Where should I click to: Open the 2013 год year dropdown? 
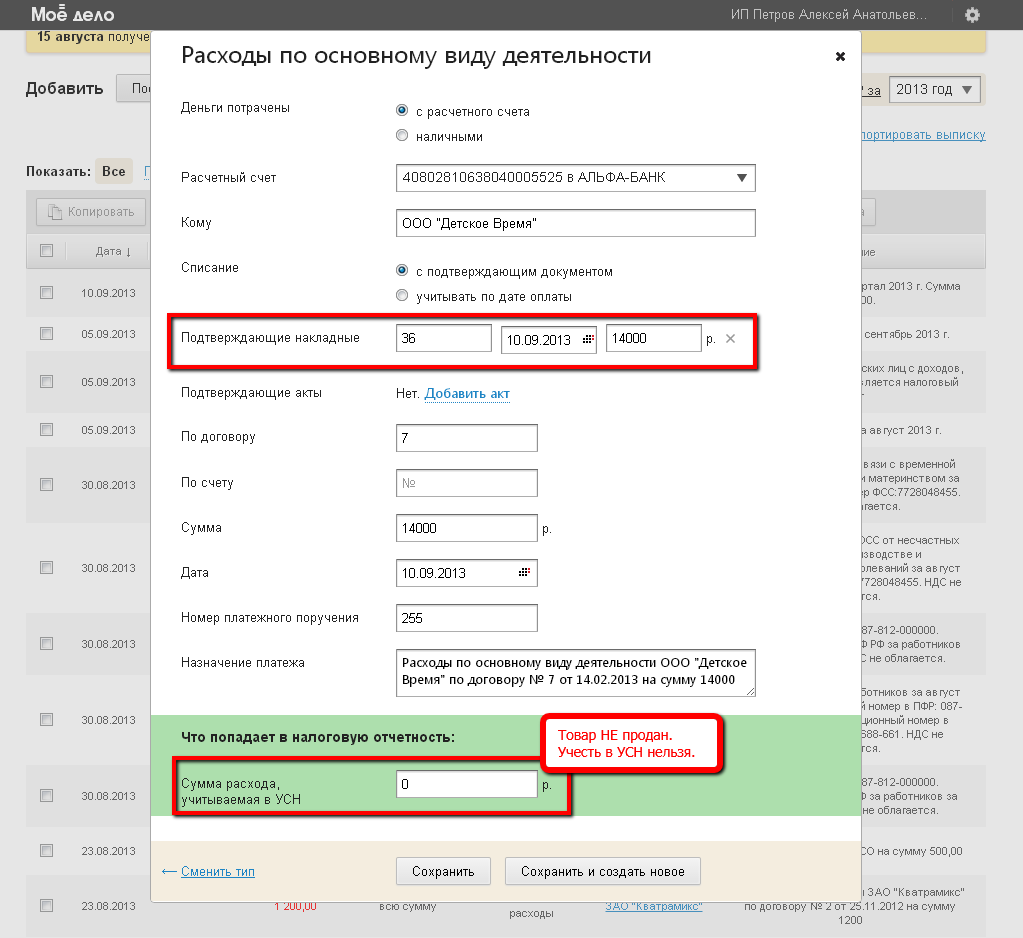point(934,90)
